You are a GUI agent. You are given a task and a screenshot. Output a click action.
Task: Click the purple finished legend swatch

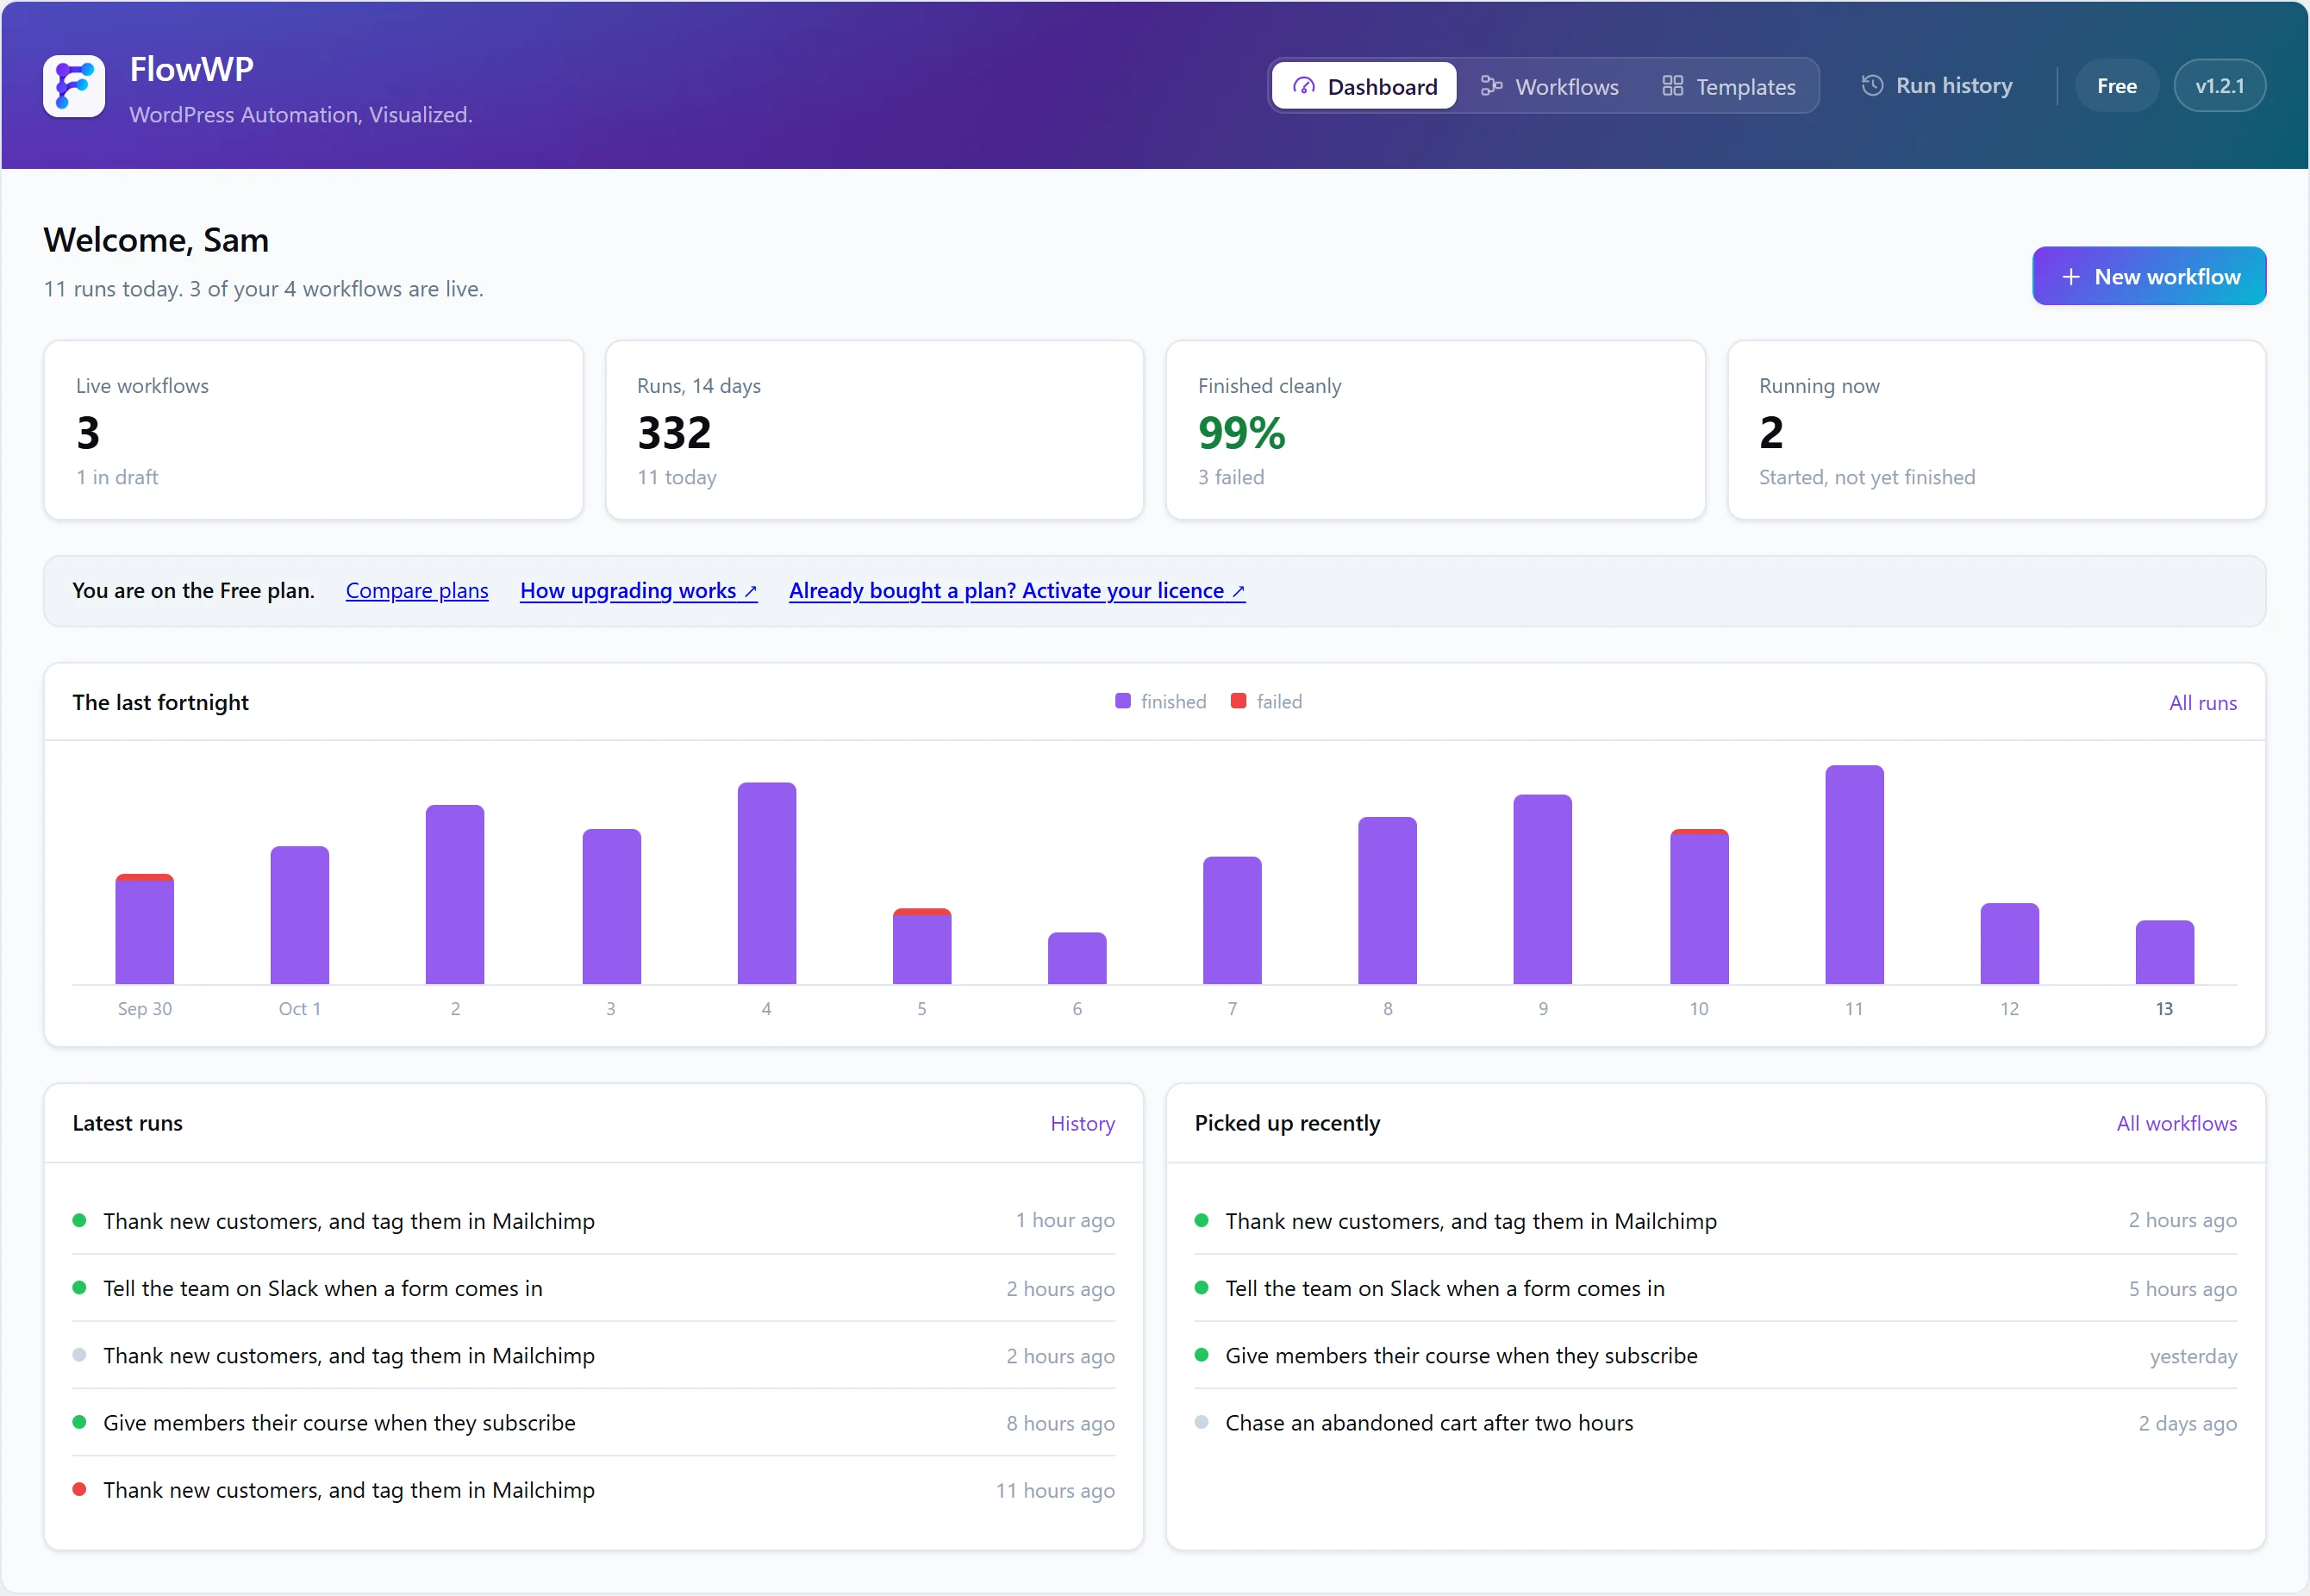tap(1122, 701)
